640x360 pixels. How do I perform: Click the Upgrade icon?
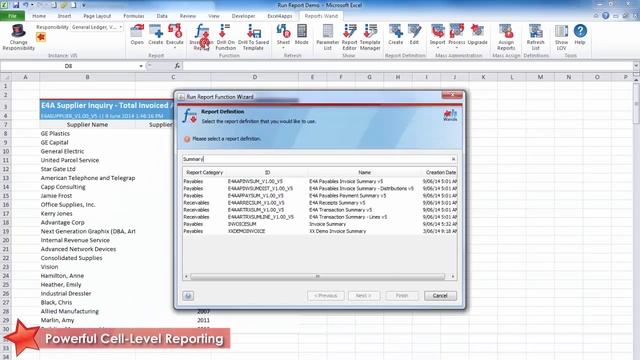click(x=478, y=34)
